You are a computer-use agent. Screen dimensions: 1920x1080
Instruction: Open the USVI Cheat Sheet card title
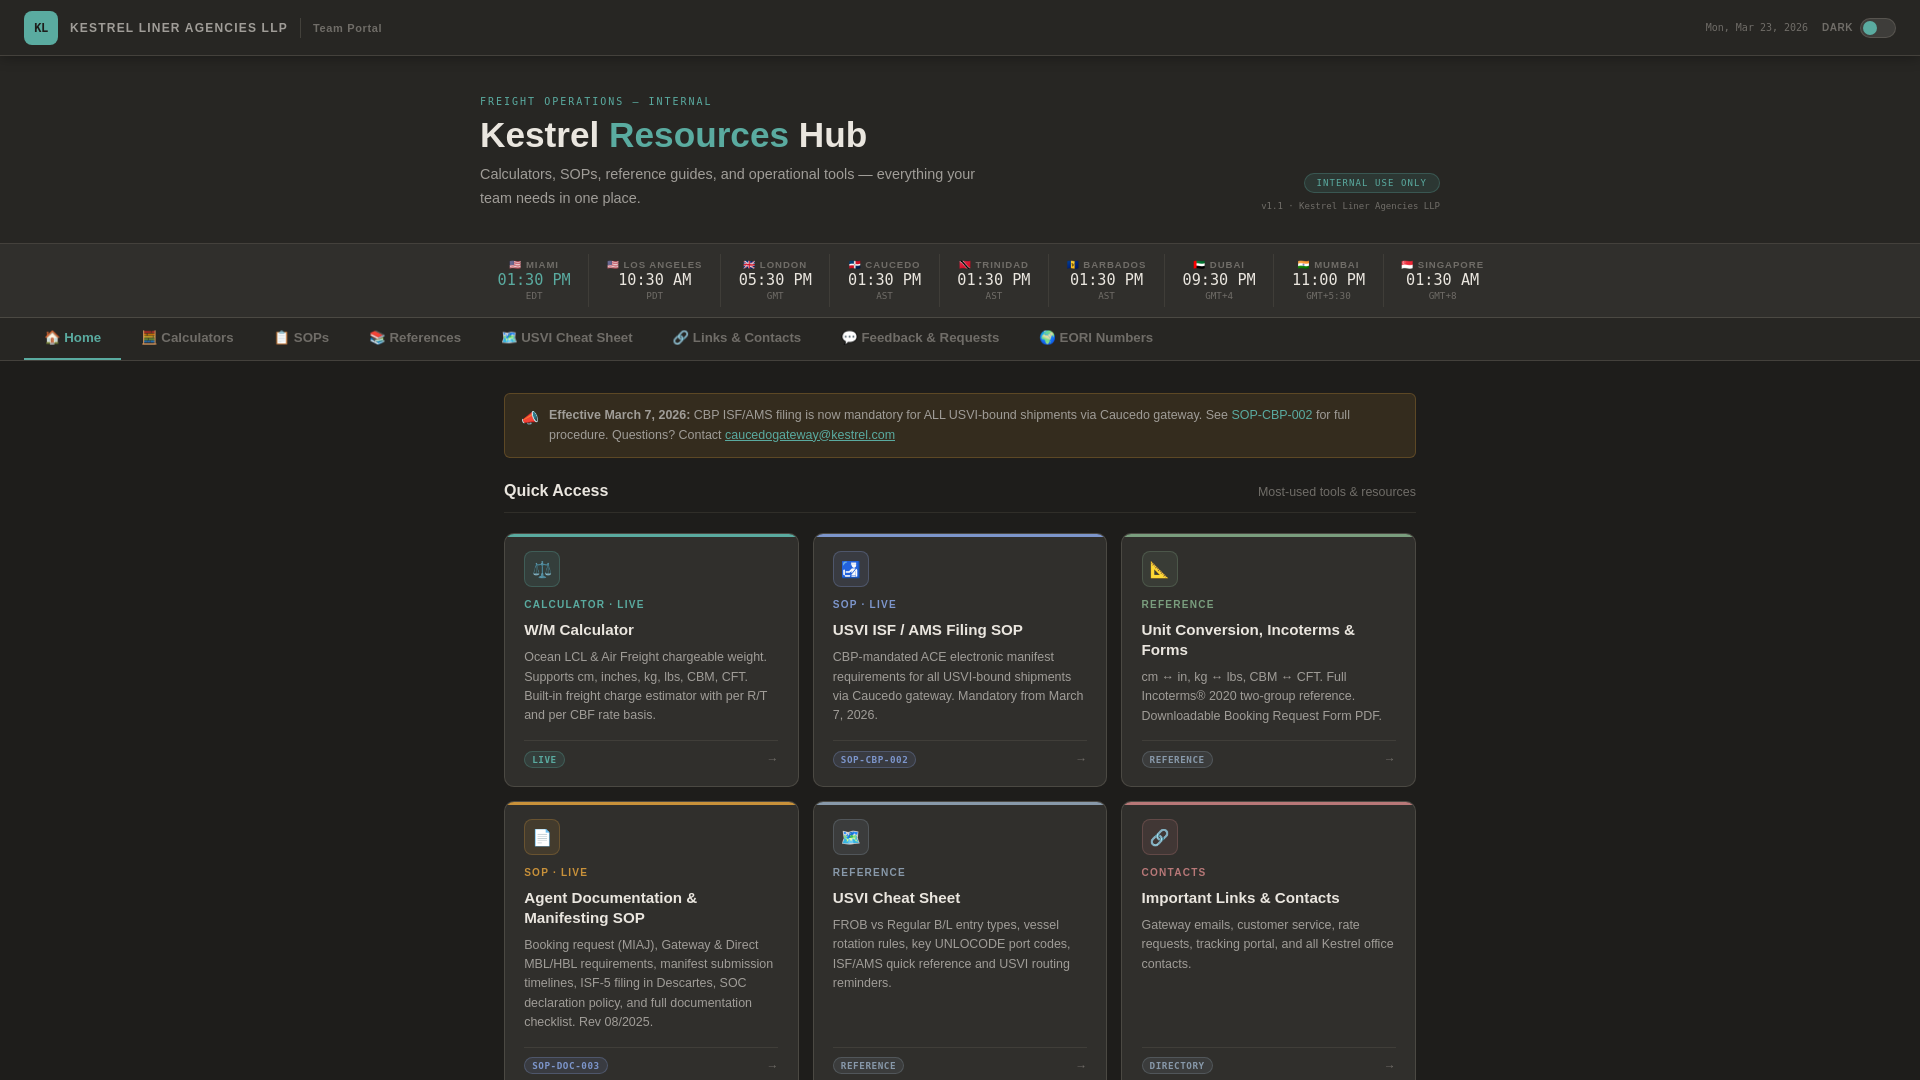(x=896, y=898)
